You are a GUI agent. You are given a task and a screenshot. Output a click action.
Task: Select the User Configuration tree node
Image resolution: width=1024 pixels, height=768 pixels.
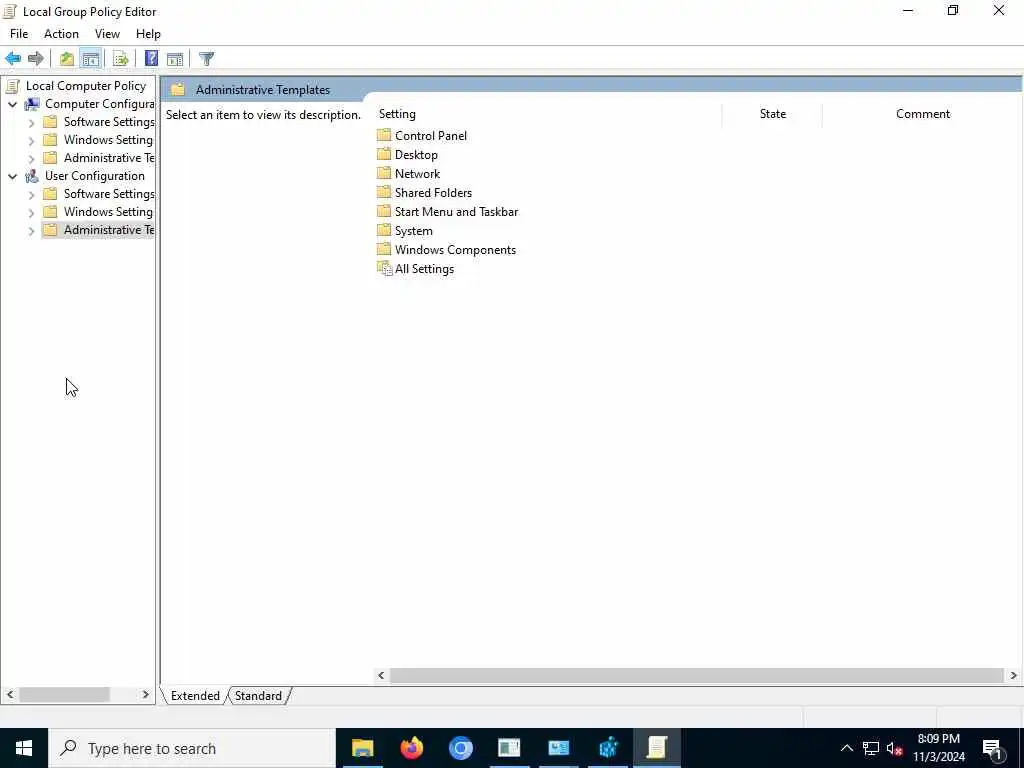click(x=95, y=176)
